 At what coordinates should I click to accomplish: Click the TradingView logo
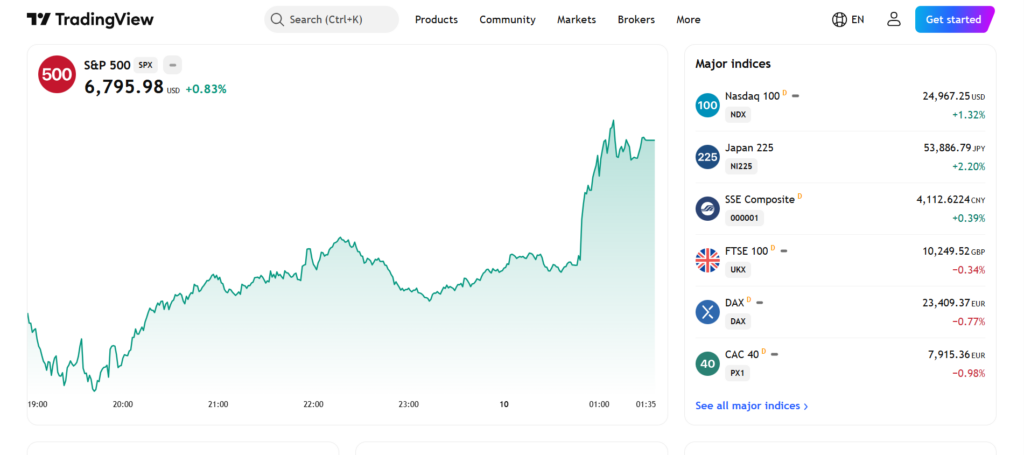click(x=90, y=20)
